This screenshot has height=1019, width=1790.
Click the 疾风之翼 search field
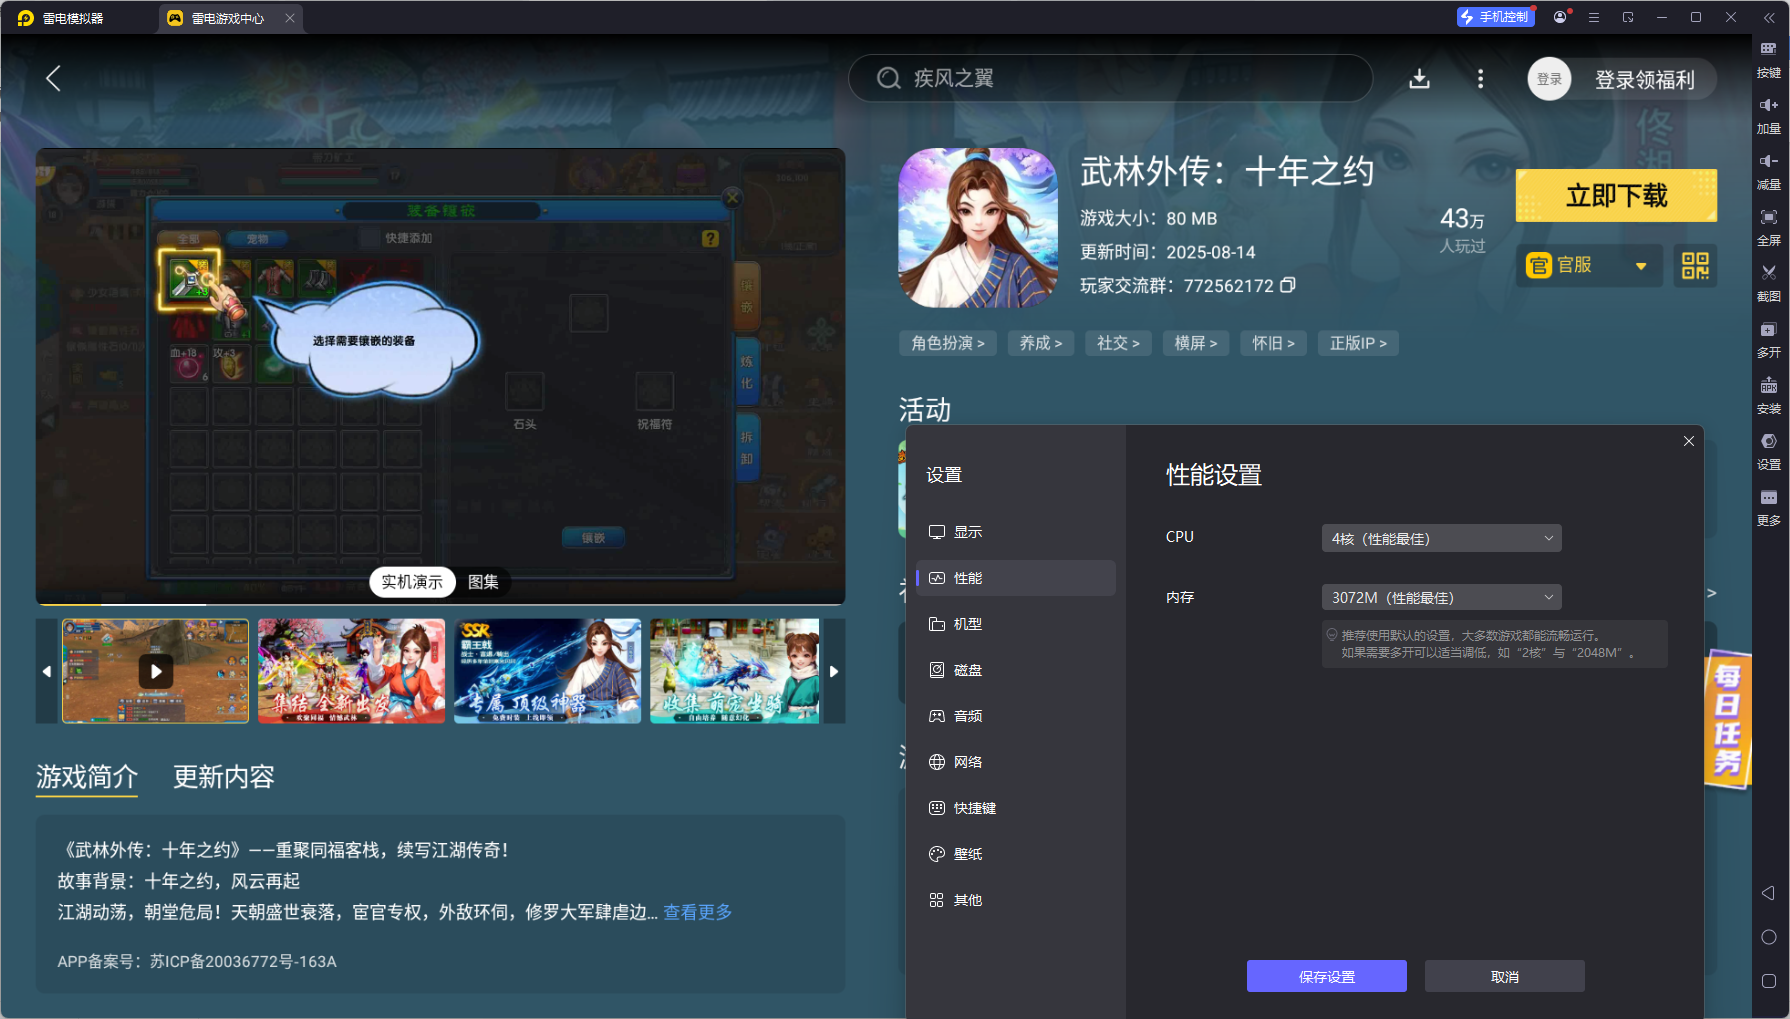(1110, 78)
